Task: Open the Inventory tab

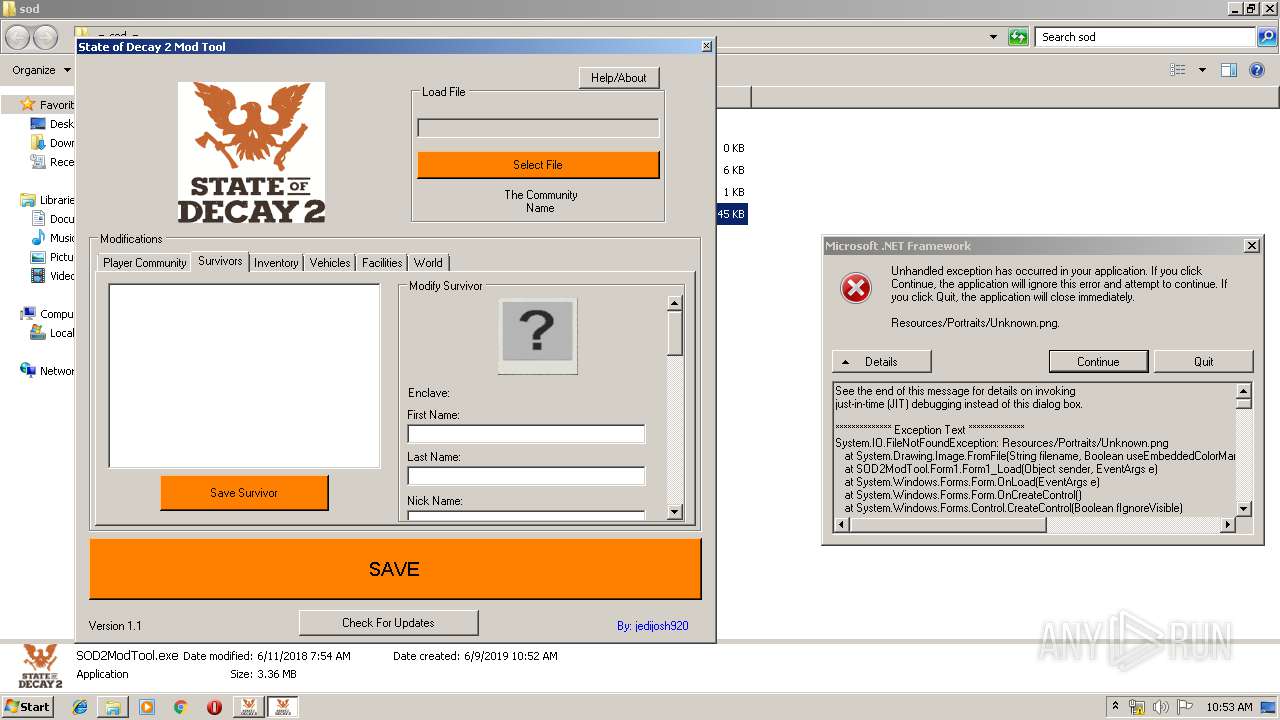Action: coord(276,263)
